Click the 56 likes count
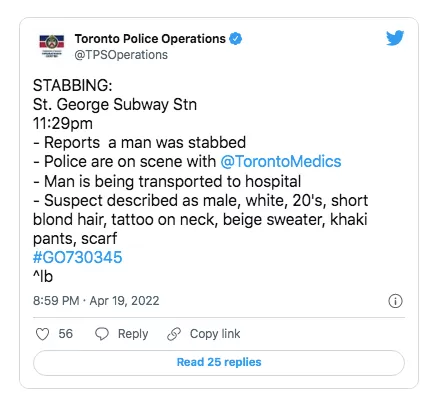The height and width of the screenshot is (406, 439). point(66,334)
